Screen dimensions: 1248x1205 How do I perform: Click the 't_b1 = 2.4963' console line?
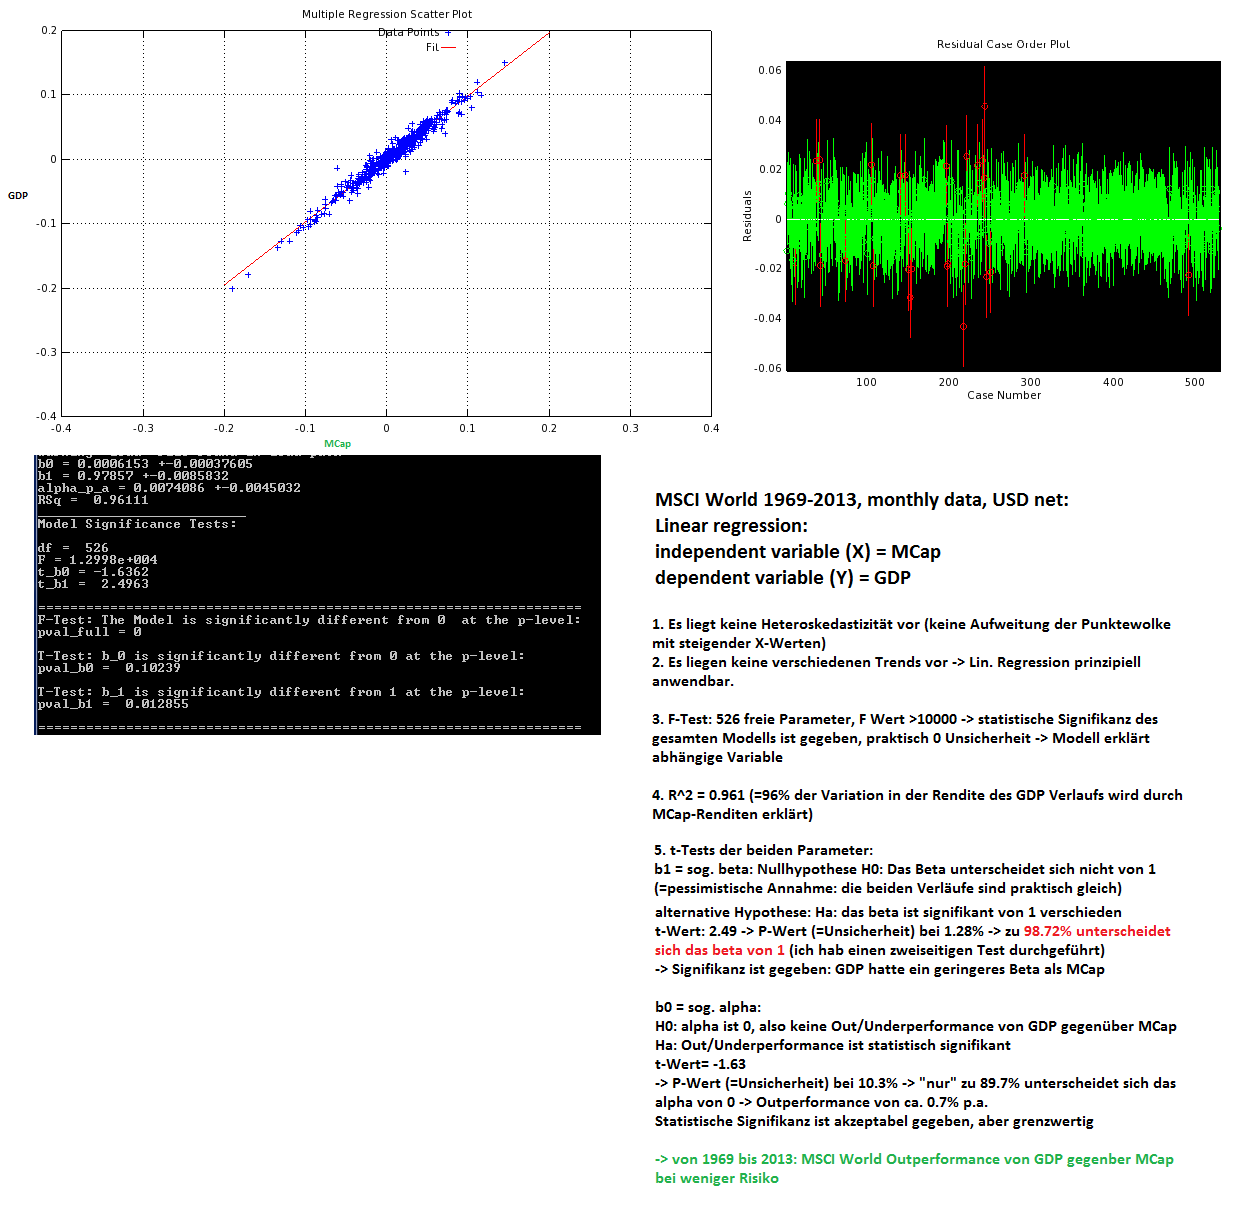coord(93,584)
